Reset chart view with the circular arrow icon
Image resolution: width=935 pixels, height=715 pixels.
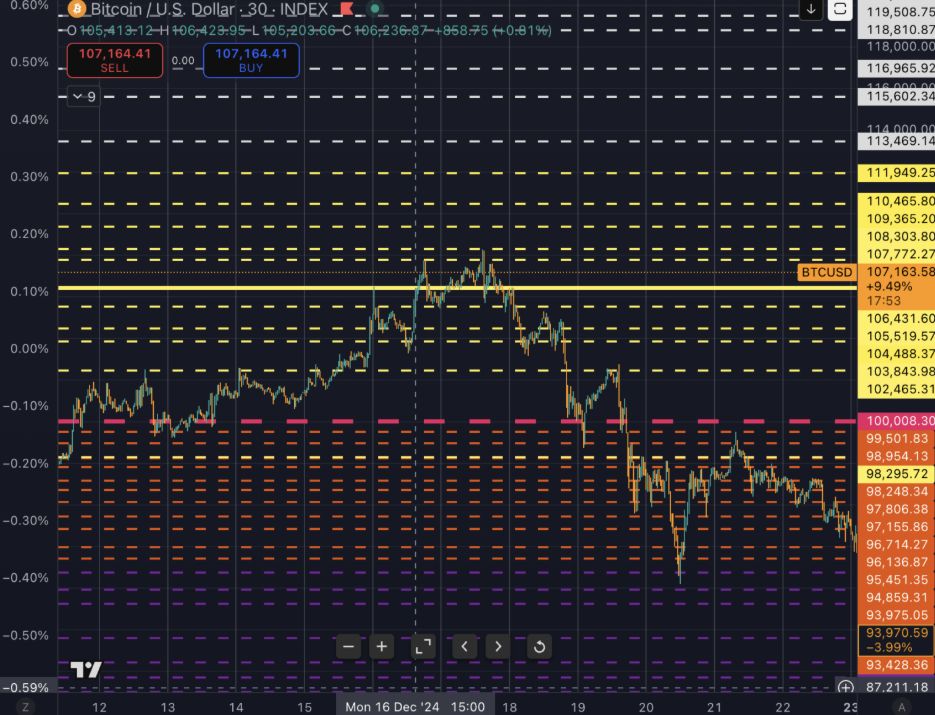click(x=539, y=647)
